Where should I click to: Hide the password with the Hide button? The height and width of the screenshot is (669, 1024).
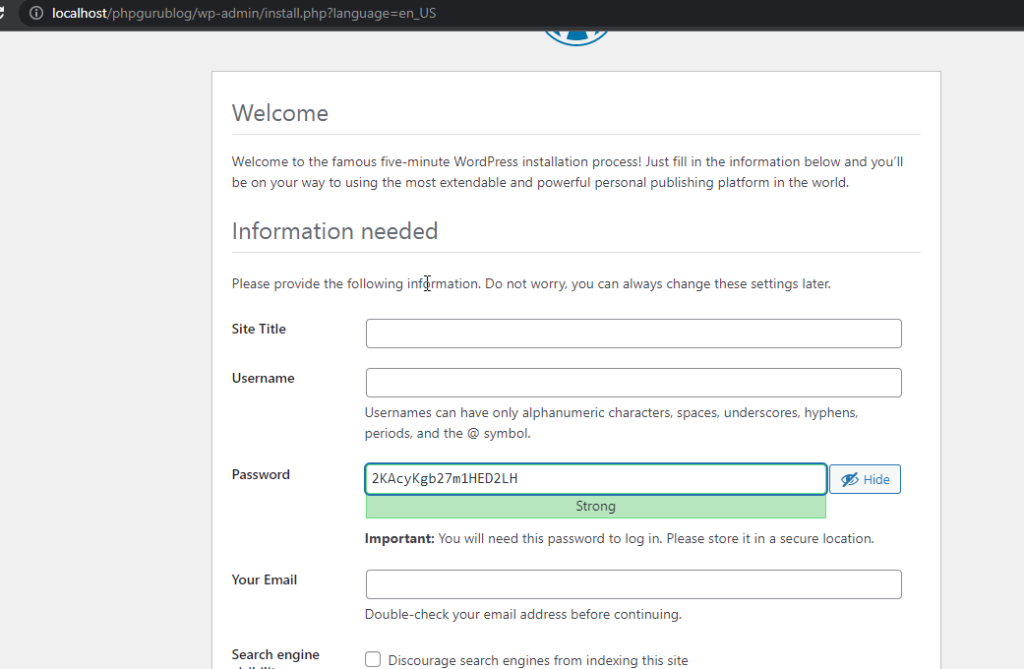click(865, 480)
